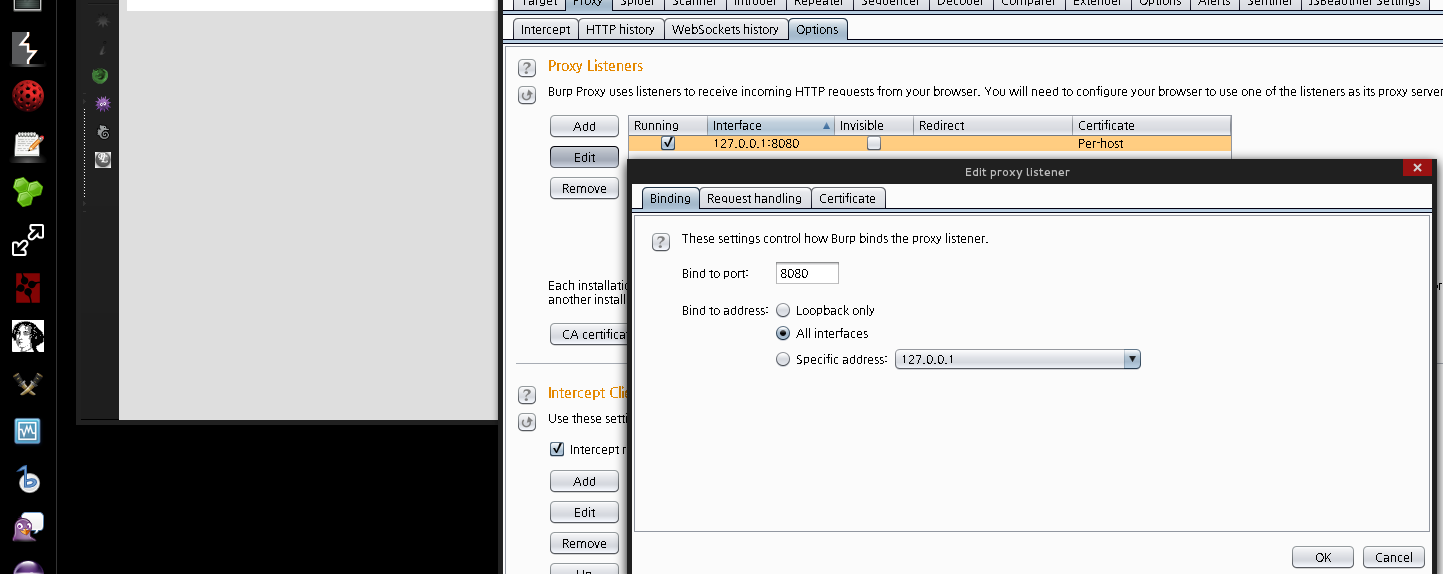Click Edit under Proxy Listeners

[584, 157]
